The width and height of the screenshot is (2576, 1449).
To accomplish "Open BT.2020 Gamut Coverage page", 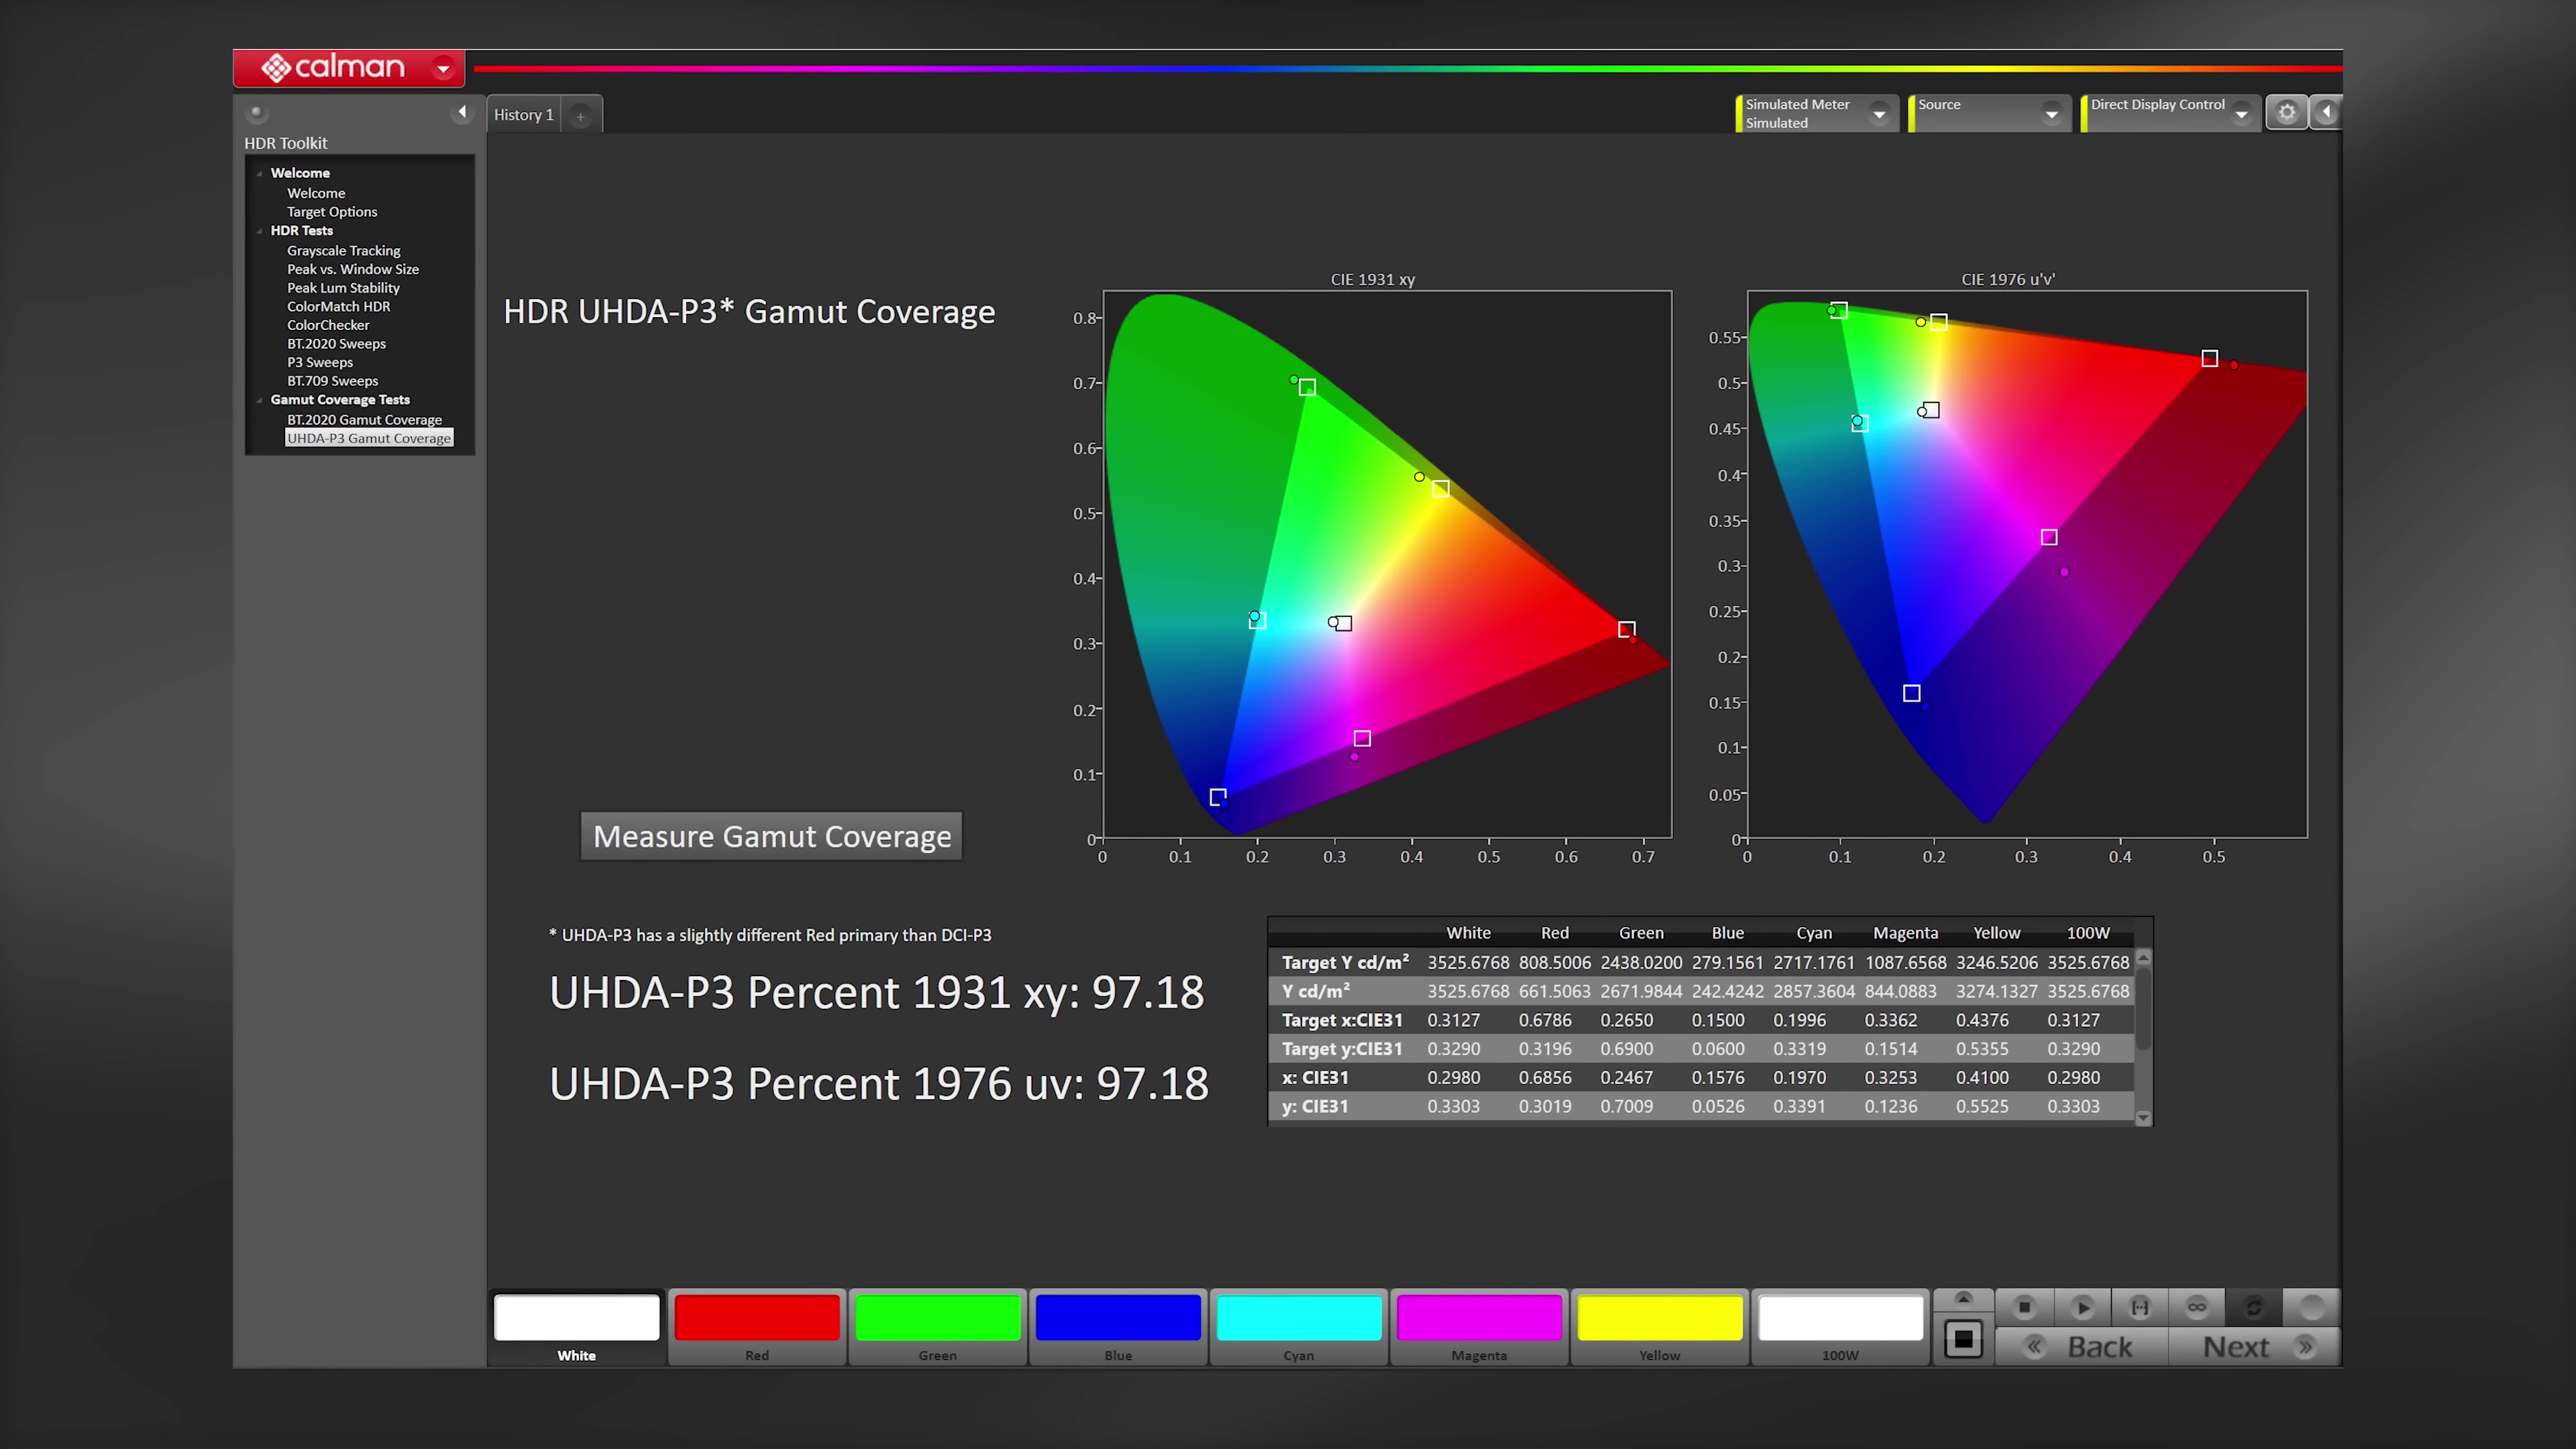I will click(x=364, y=420).
